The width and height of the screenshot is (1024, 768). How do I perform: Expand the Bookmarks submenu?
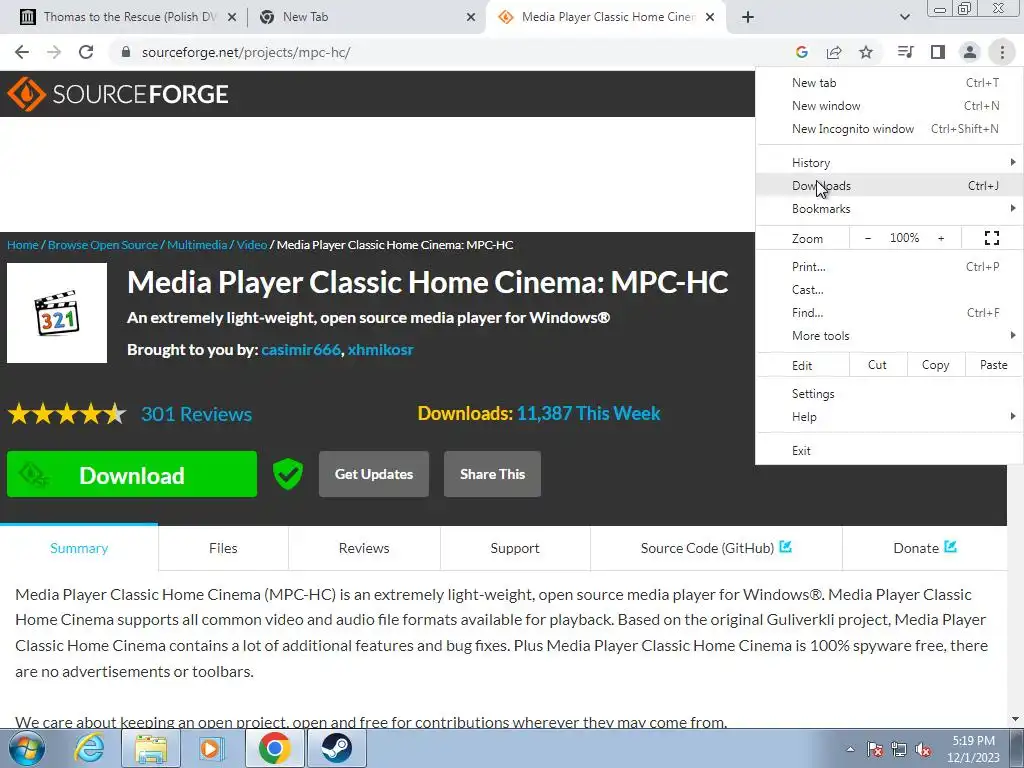[889, 209]
